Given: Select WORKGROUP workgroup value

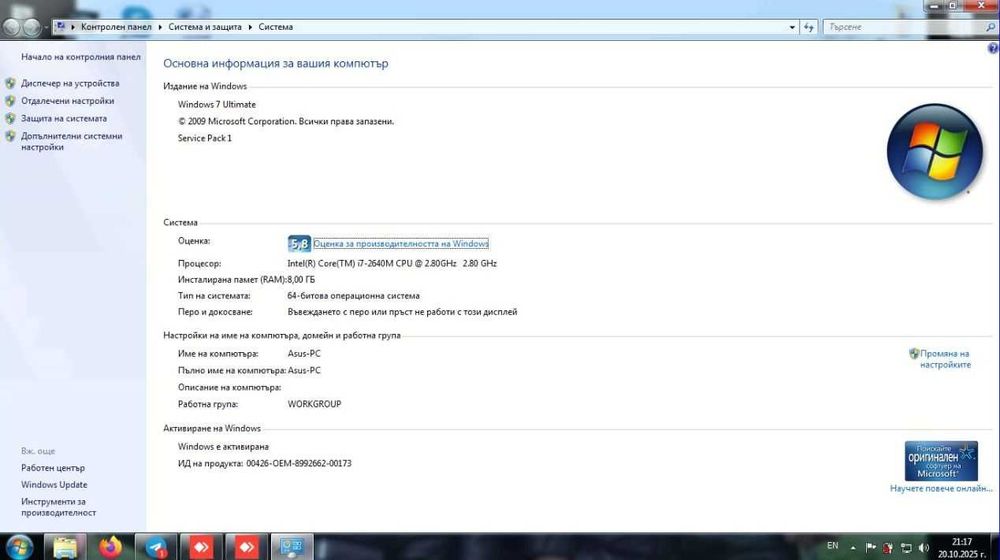Looking at the screenshot, I should (314, 404).
